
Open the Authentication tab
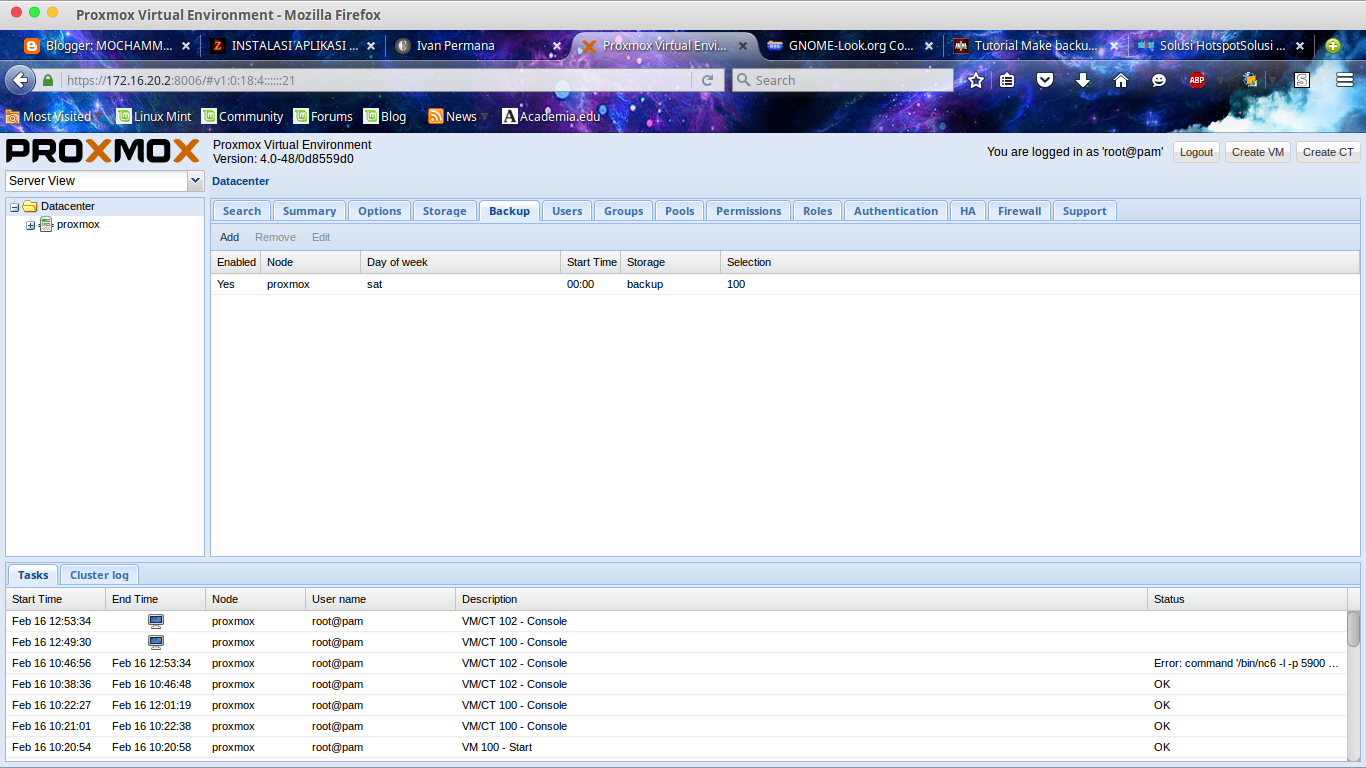coord(896,211)
